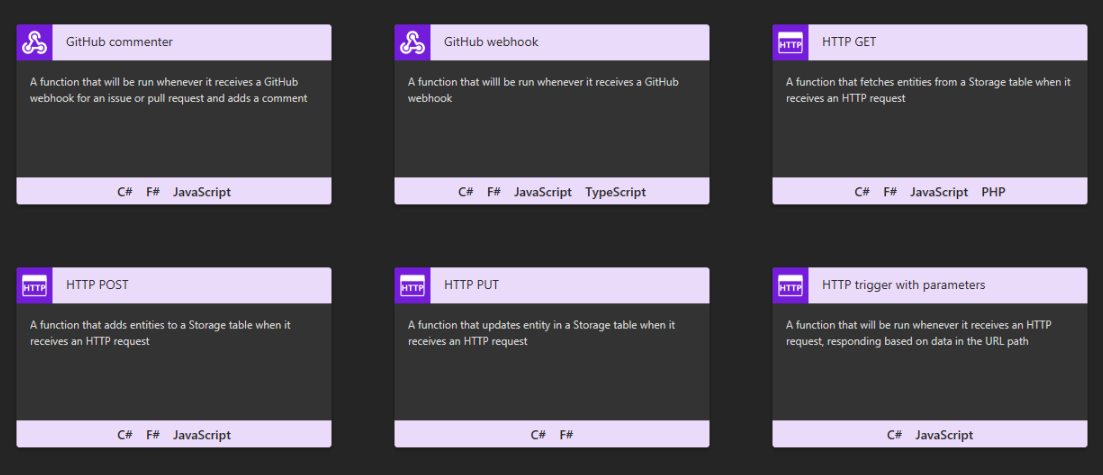Open the HTTP POST template title
1103x475 pixels.
(97, 286)
